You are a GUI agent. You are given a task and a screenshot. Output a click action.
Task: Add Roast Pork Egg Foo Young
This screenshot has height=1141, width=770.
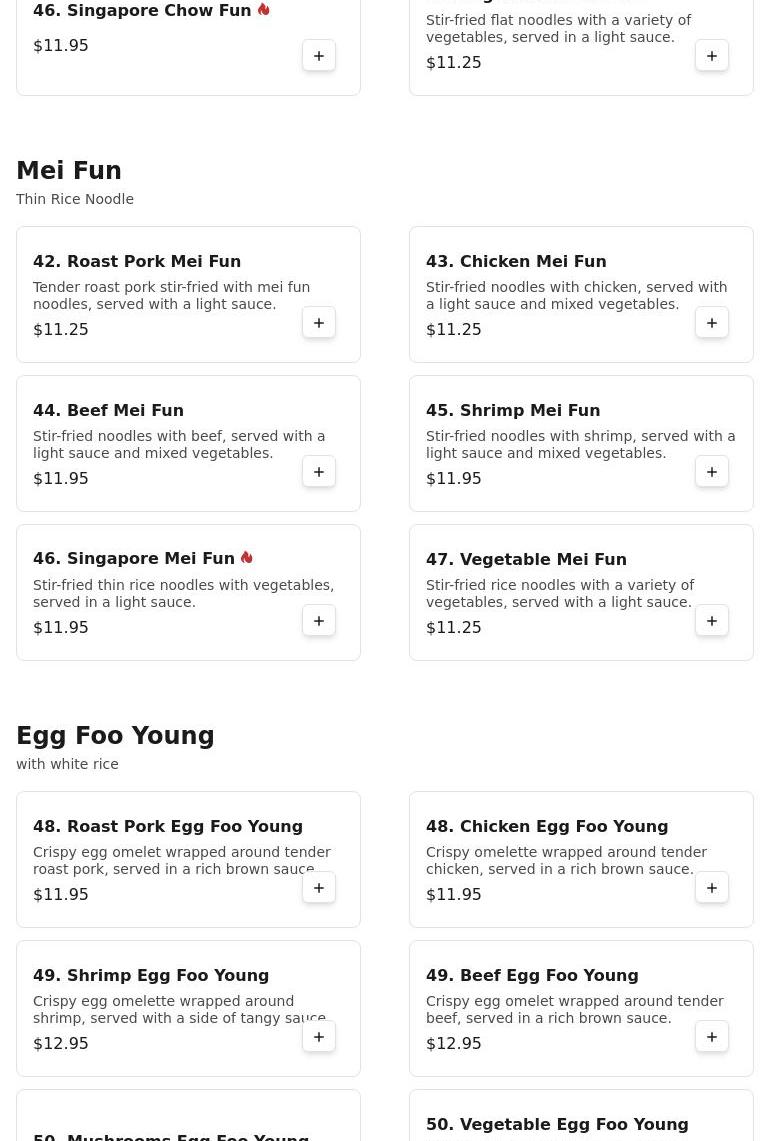[319, 888]
